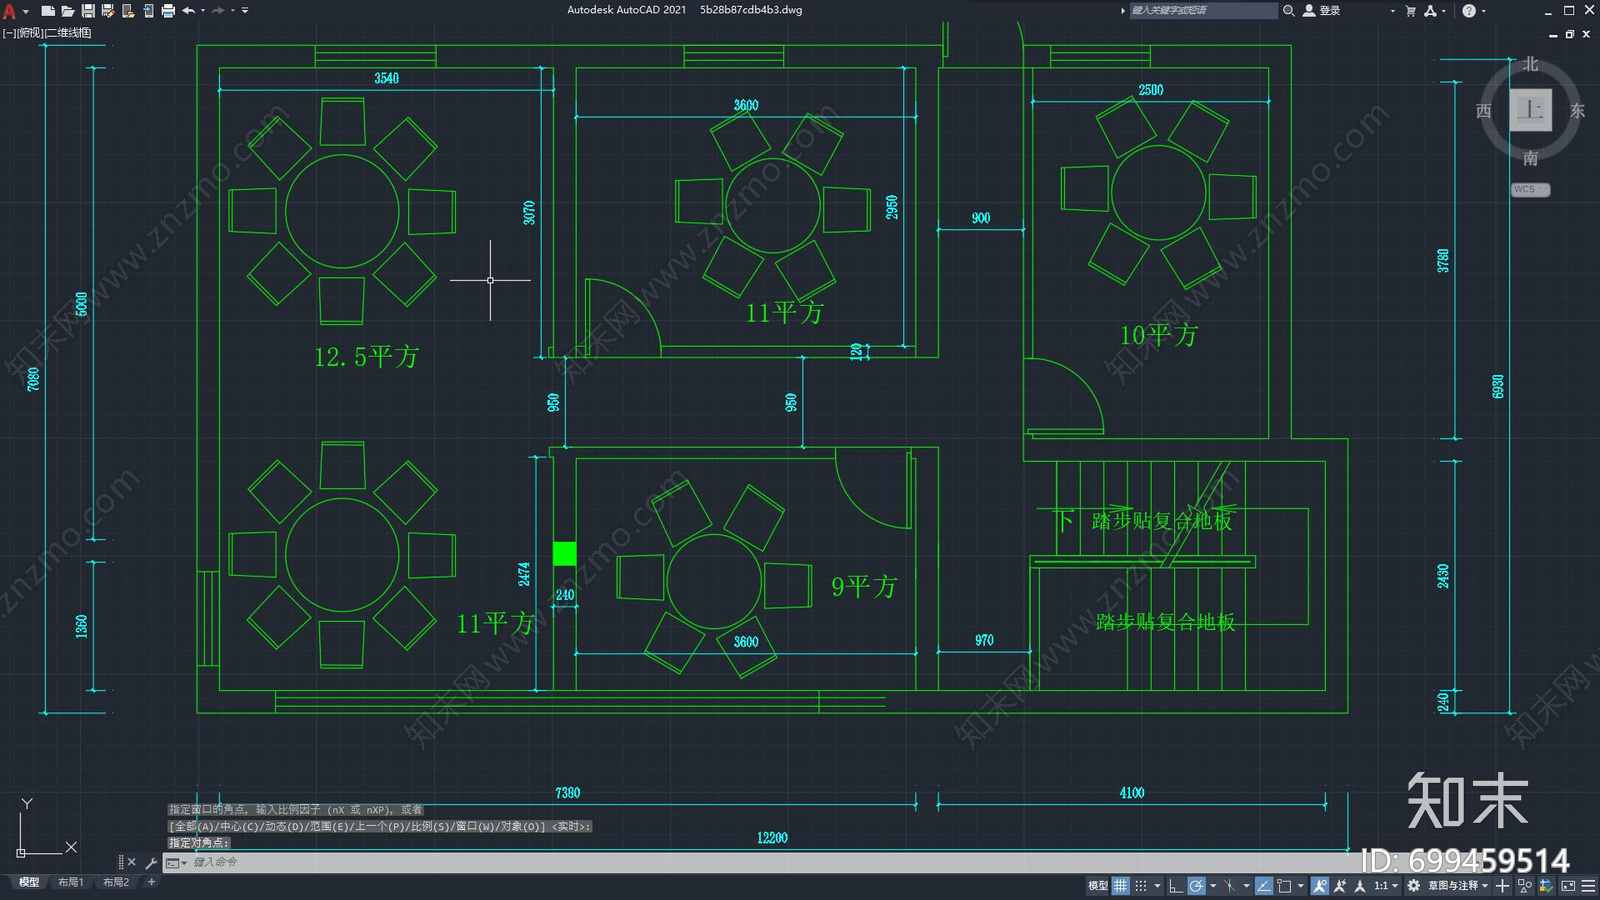This screenshot has width=1600, height=900.
Task: Click the status bar Customization menu icon
Action: tap(1588, 885)
